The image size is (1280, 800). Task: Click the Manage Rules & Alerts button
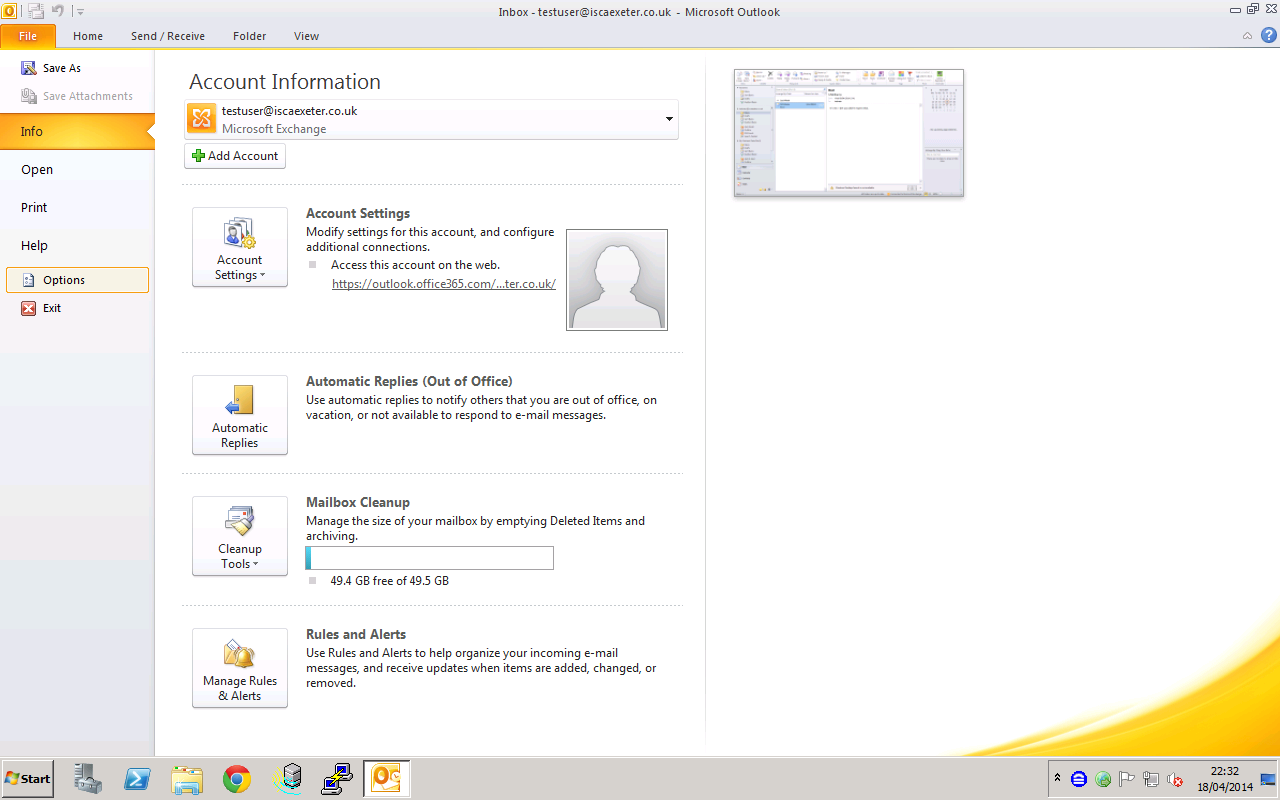240,668
